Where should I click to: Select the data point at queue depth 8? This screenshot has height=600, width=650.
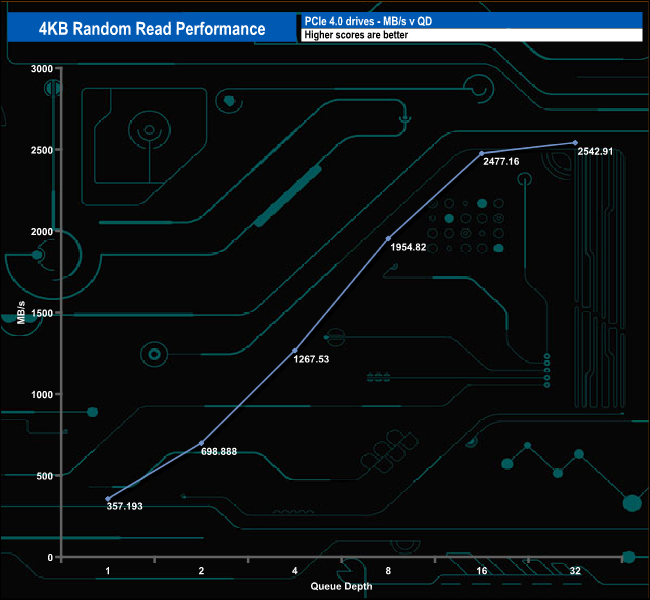pyautogui.click(x=389, y=238)
